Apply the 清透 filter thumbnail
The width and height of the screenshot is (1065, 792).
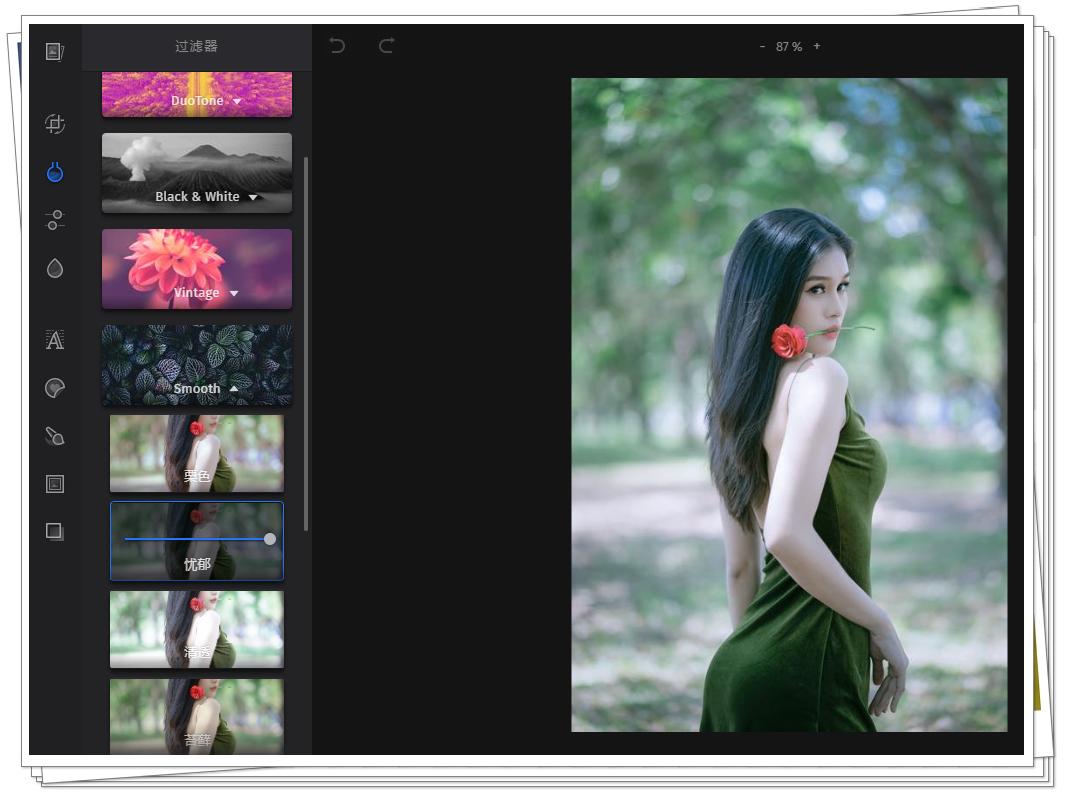pos(197,629)
